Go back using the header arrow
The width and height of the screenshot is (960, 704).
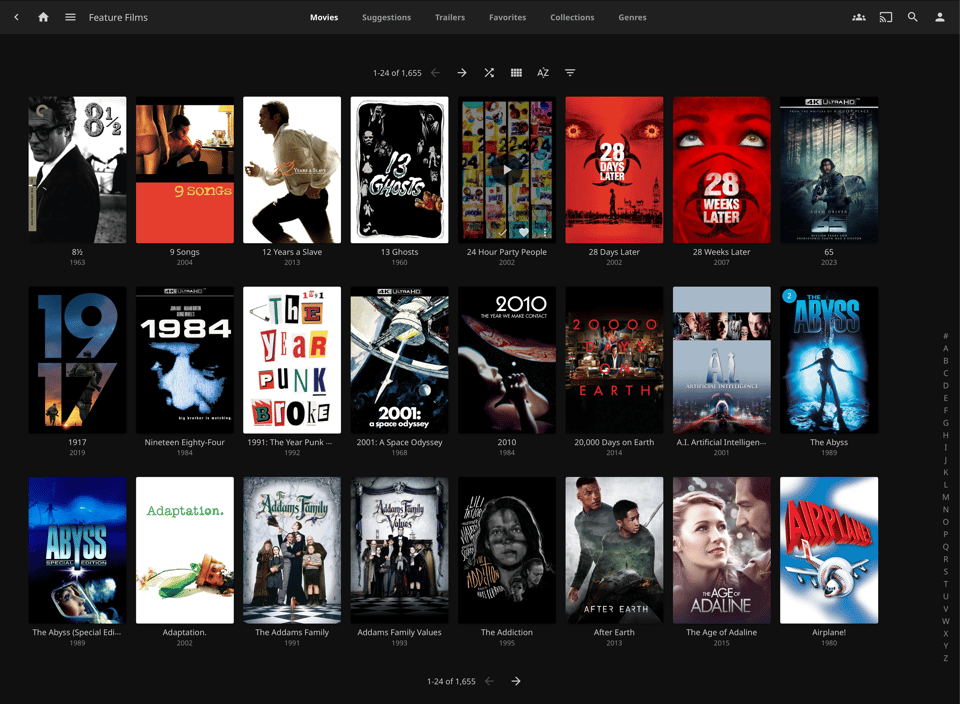pyautogui.click(x=16, y=17)
